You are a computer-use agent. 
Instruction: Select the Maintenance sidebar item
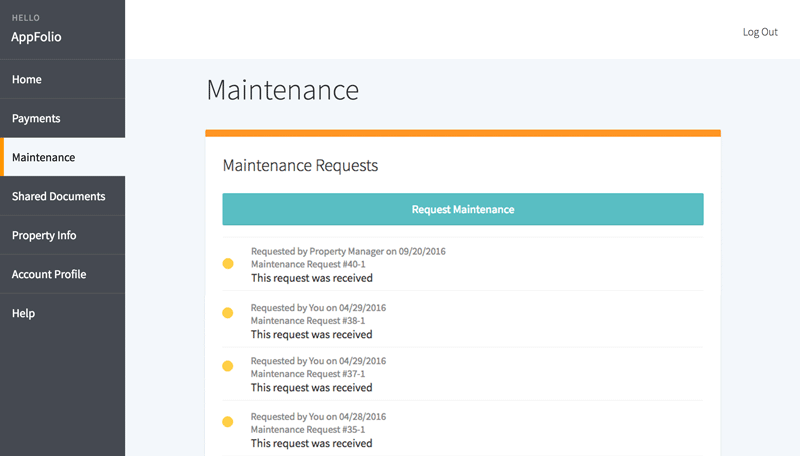62,157
